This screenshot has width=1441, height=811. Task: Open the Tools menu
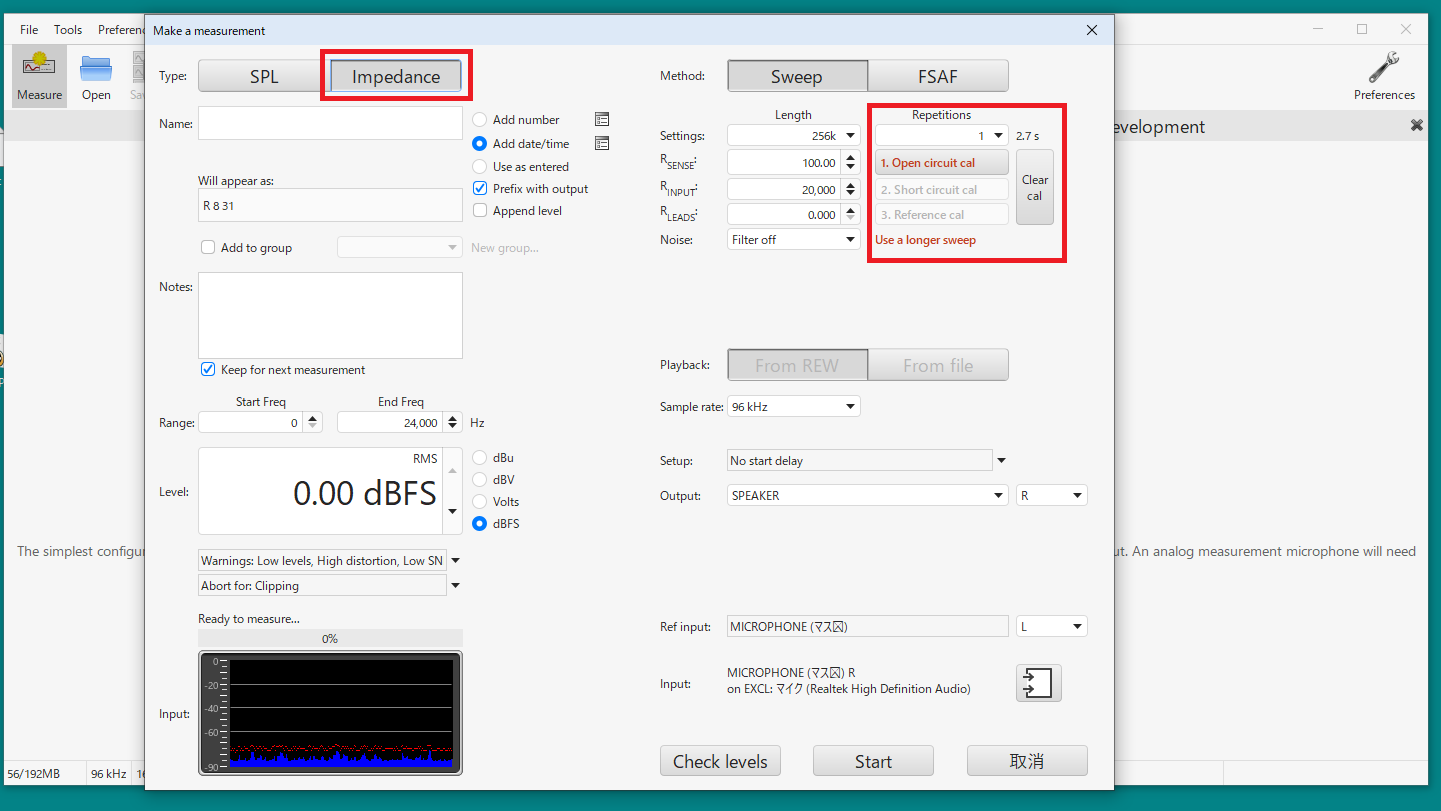click(x=68, y=30)
